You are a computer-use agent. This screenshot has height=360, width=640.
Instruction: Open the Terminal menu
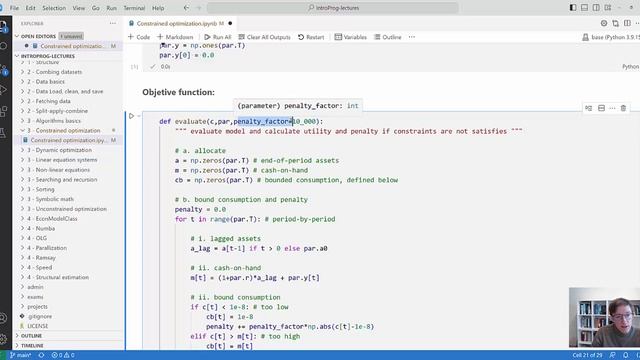(x=134, y=8)
